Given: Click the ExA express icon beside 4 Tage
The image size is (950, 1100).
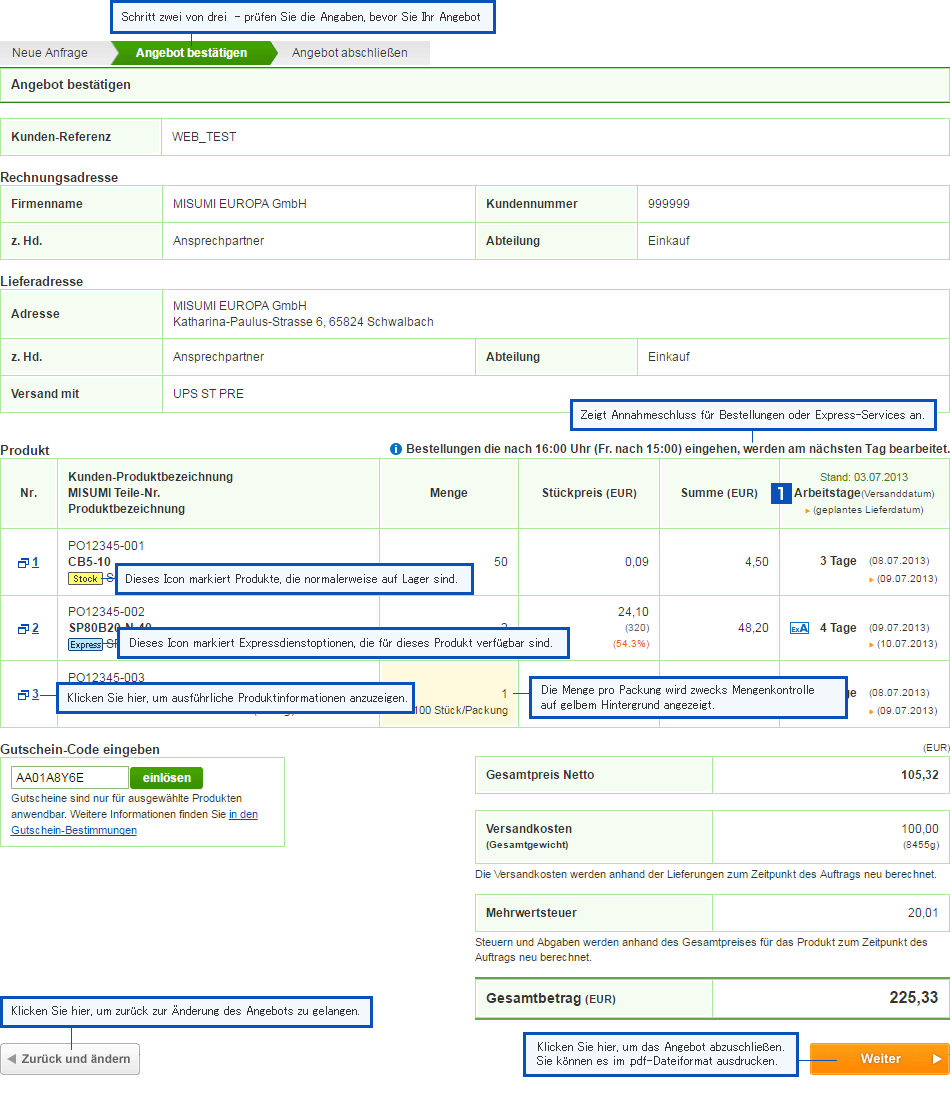Looking at the screenshot, I should click(x=799, y=628).
